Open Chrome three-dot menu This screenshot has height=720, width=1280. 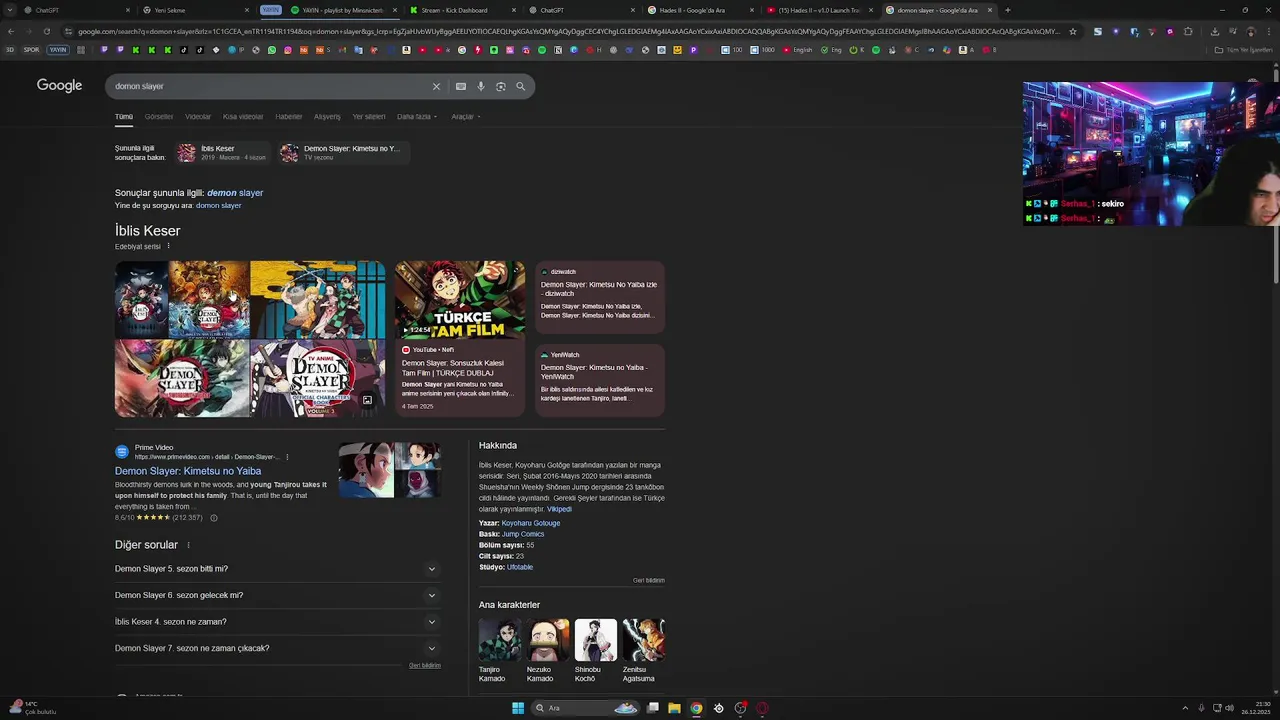[1269, 31]
